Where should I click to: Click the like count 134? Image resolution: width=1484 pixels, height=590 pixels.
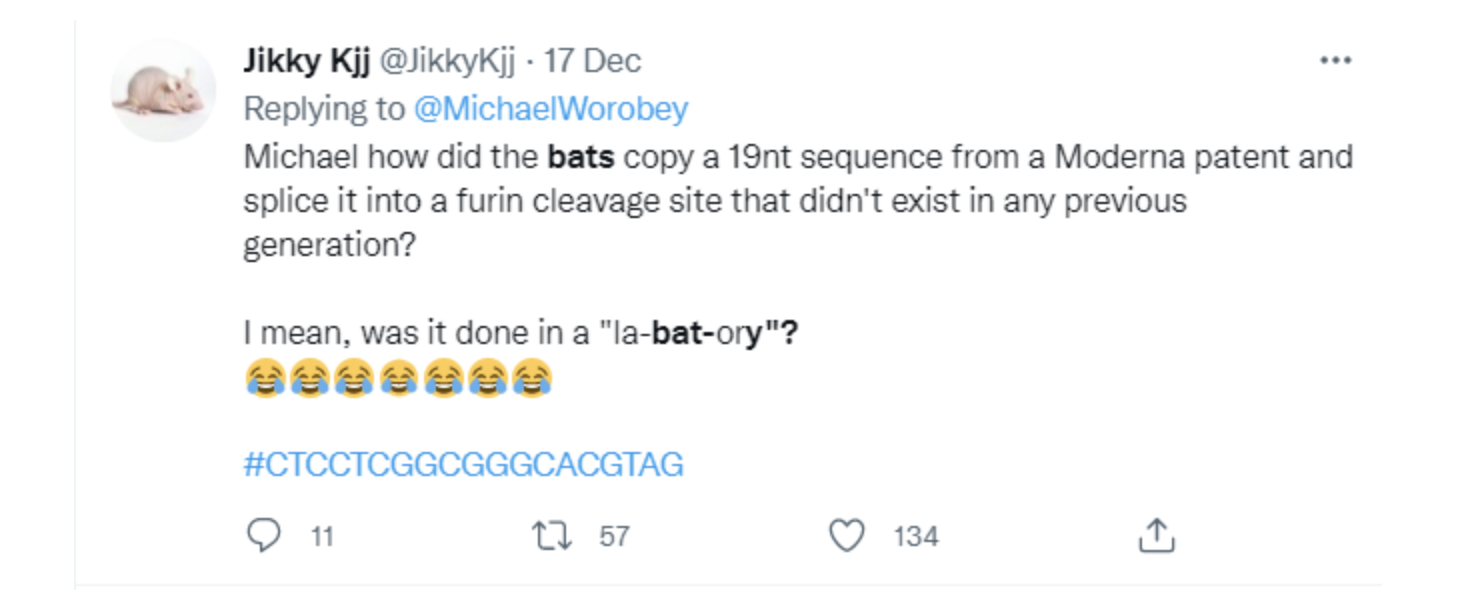click(916, 537)
